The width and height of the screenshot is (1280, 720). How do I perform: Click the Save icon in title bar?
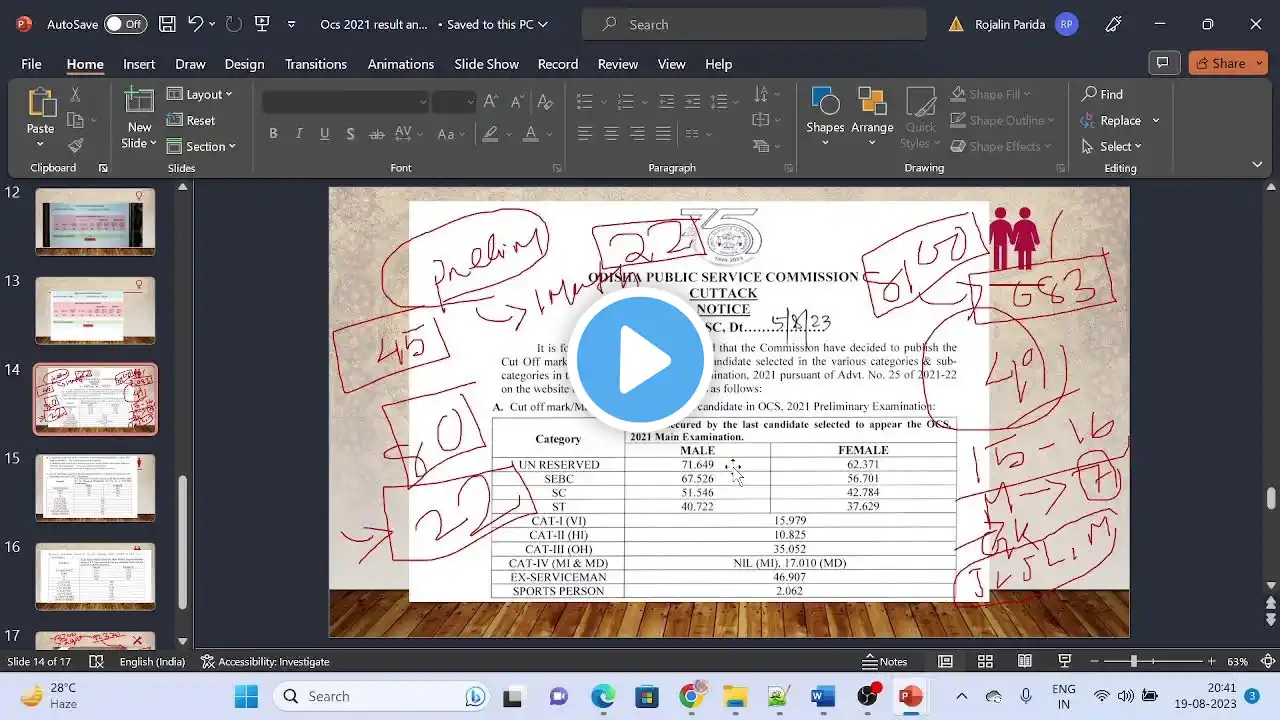click(x=167, y=24)
